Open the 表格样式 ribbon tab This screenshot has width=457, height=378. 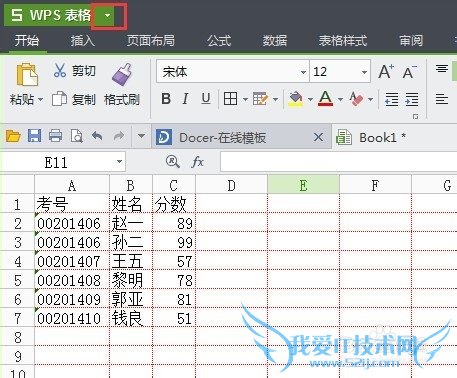point(343,41)
